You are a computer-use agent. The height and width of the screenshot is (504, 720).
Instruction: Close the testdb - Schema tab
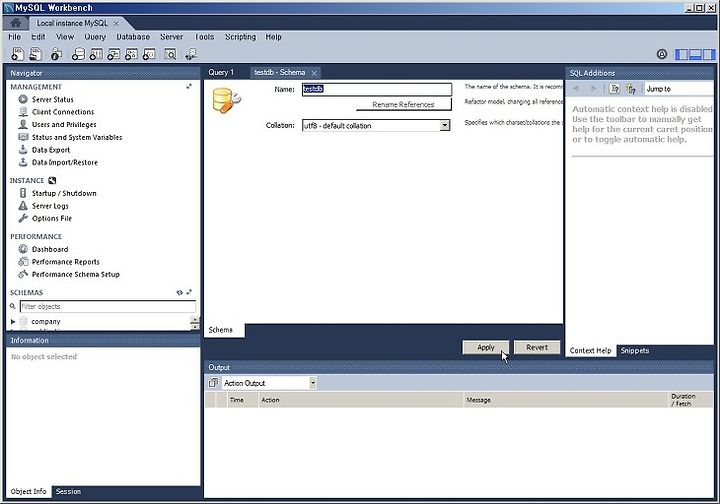pyautogui.click(x=314, y=73)
